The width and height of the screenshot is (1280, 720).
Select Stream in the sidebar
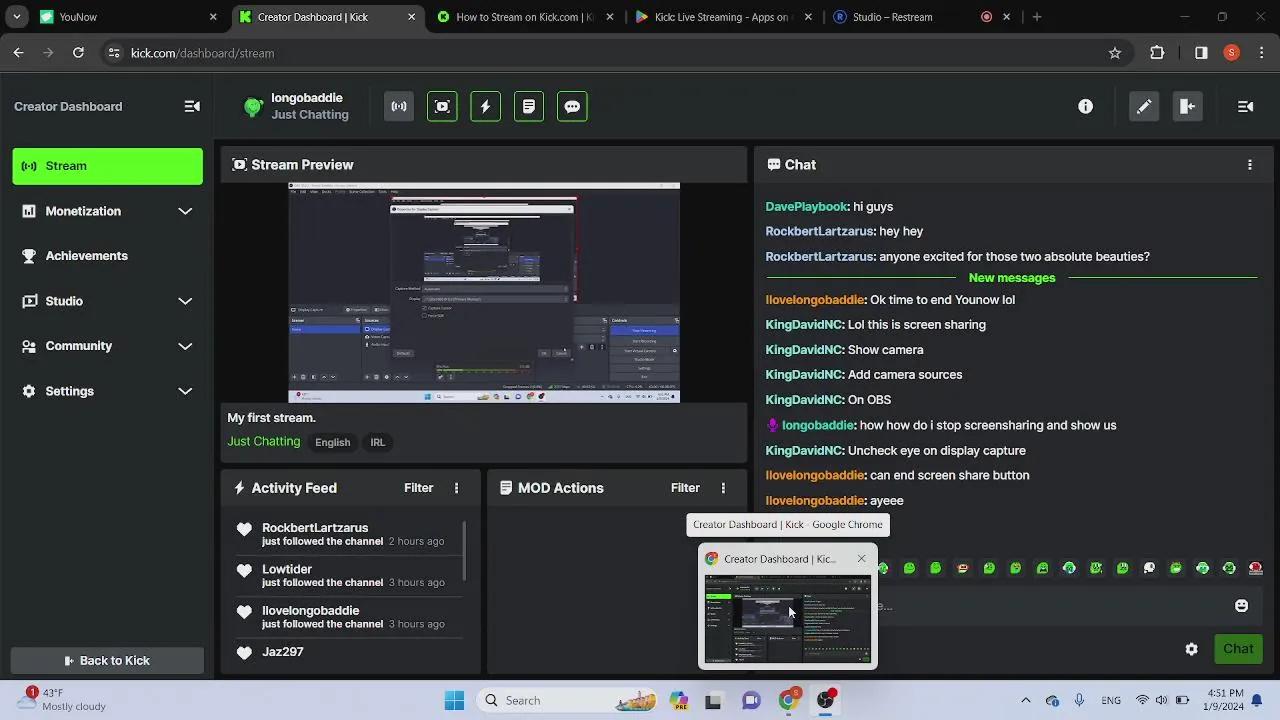[x=107, y=166]
